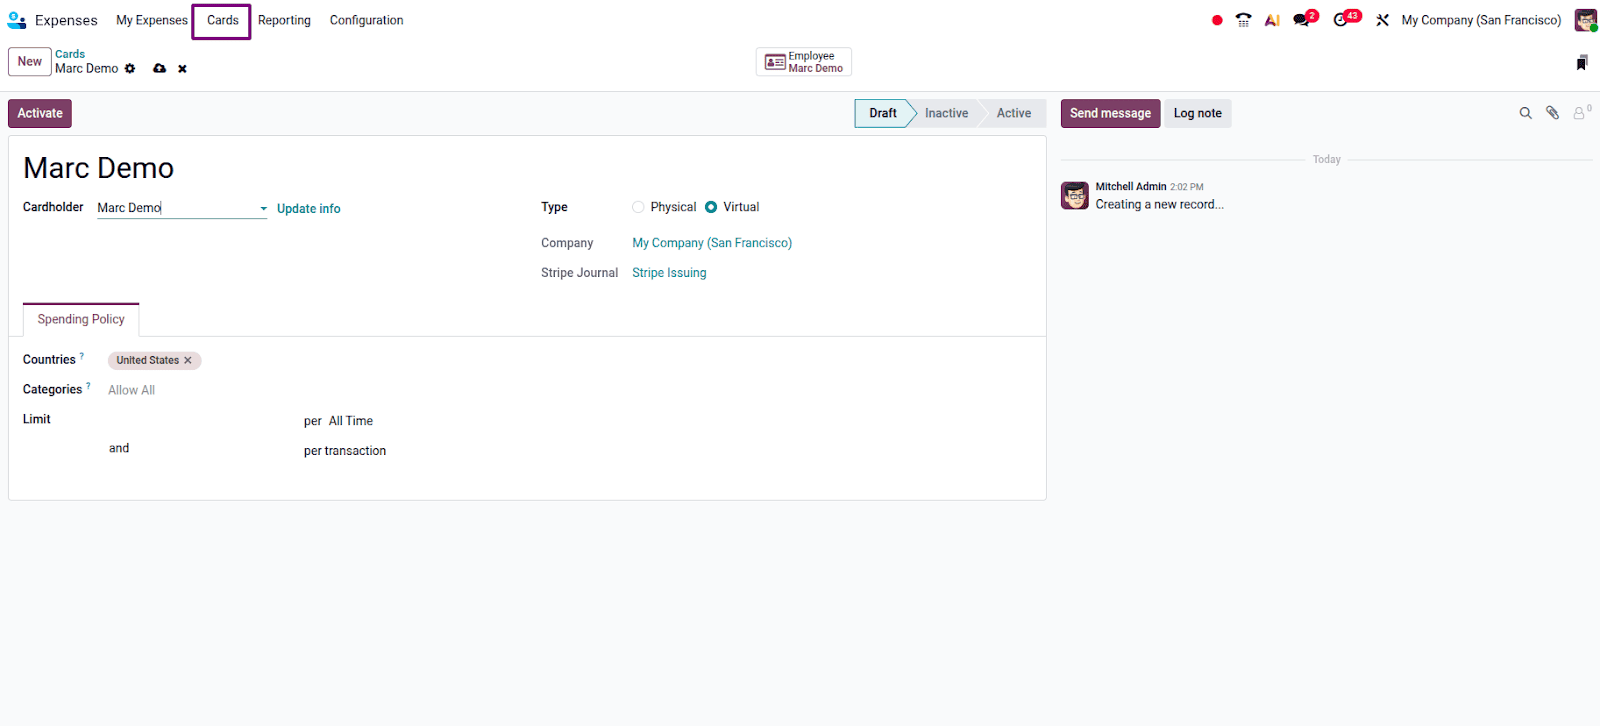Image resolution: width=1600 pixels, height=726 pixels.
Task: Click the paperclip attachments icon
Action: [x=1552, y=113]
